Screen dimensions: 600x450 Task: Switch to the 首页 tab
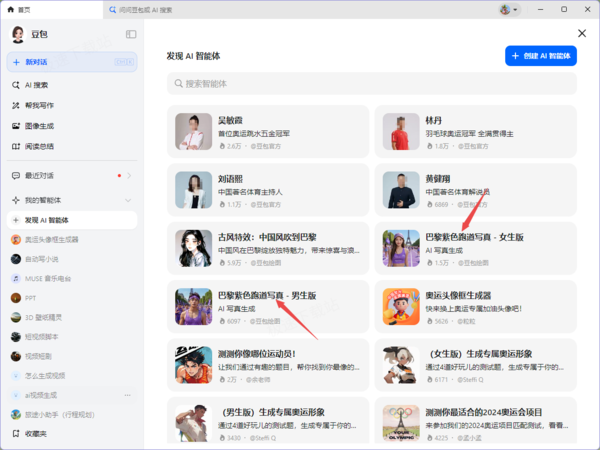[x=52, y=10]
